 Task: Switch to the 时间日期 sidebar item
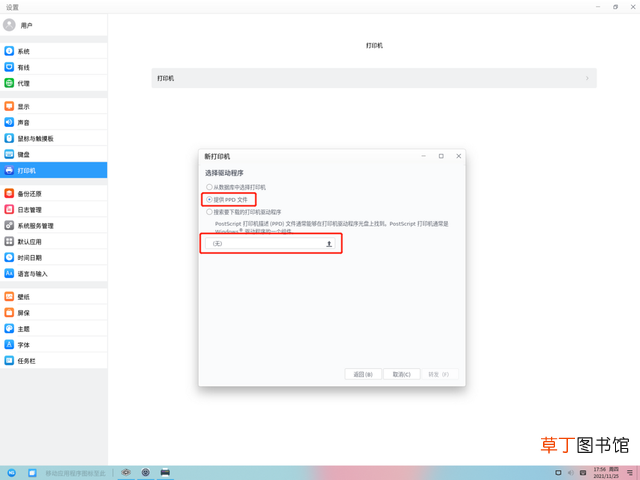pos(53,258)
